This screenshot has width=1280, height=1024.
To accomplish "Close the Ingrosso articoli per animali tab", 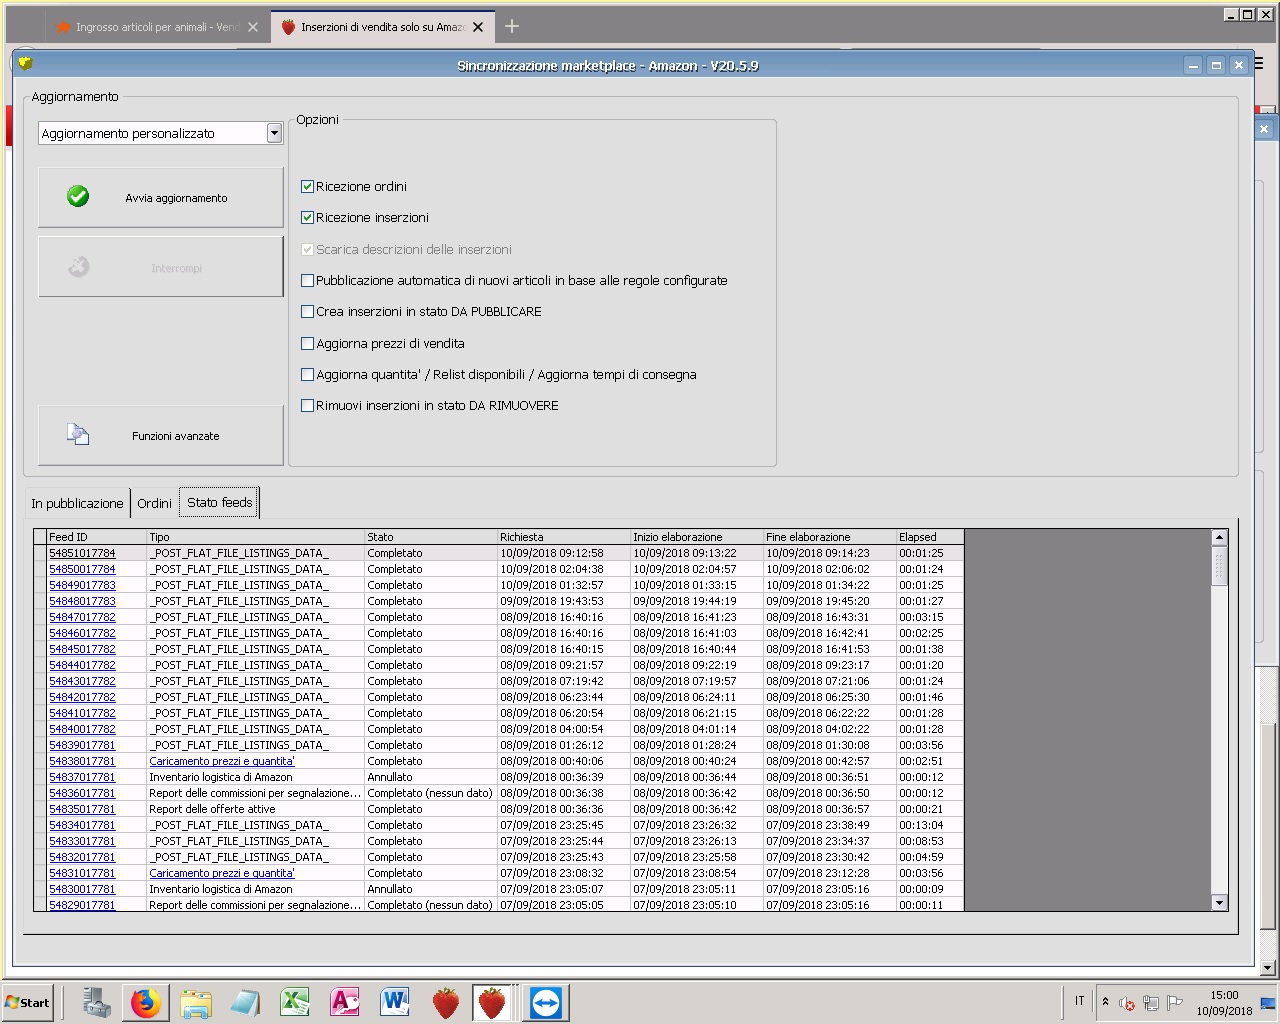I will pyautogui.click(x=253, y=27).
